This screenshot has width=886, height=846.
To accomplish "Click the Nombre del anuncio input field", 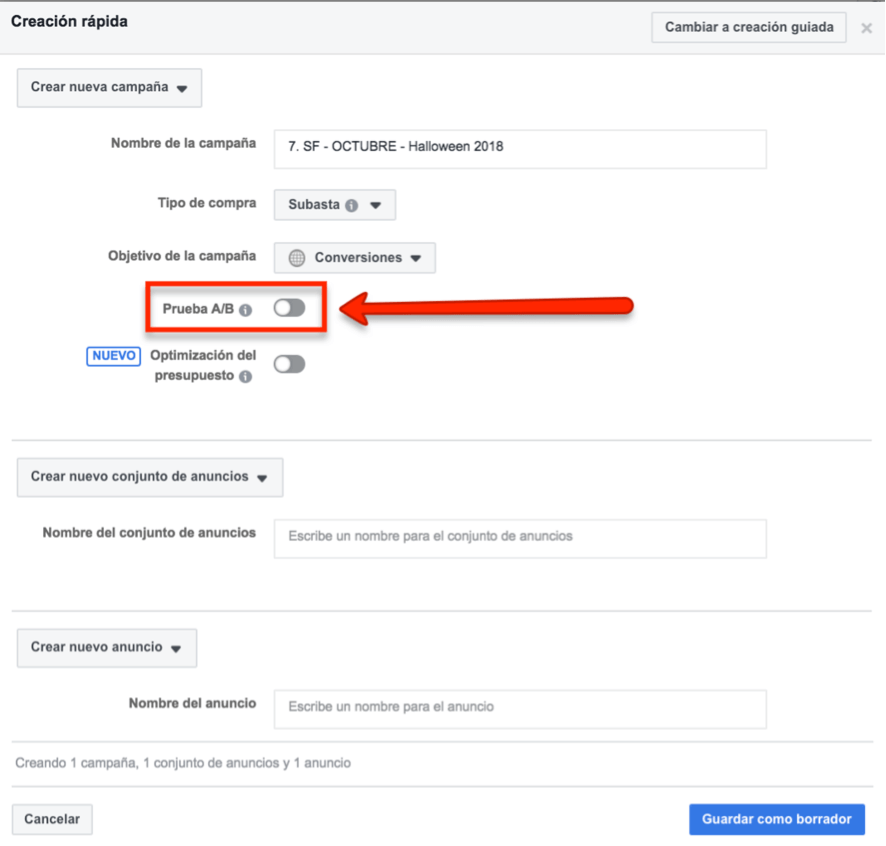I will point(520,707).
